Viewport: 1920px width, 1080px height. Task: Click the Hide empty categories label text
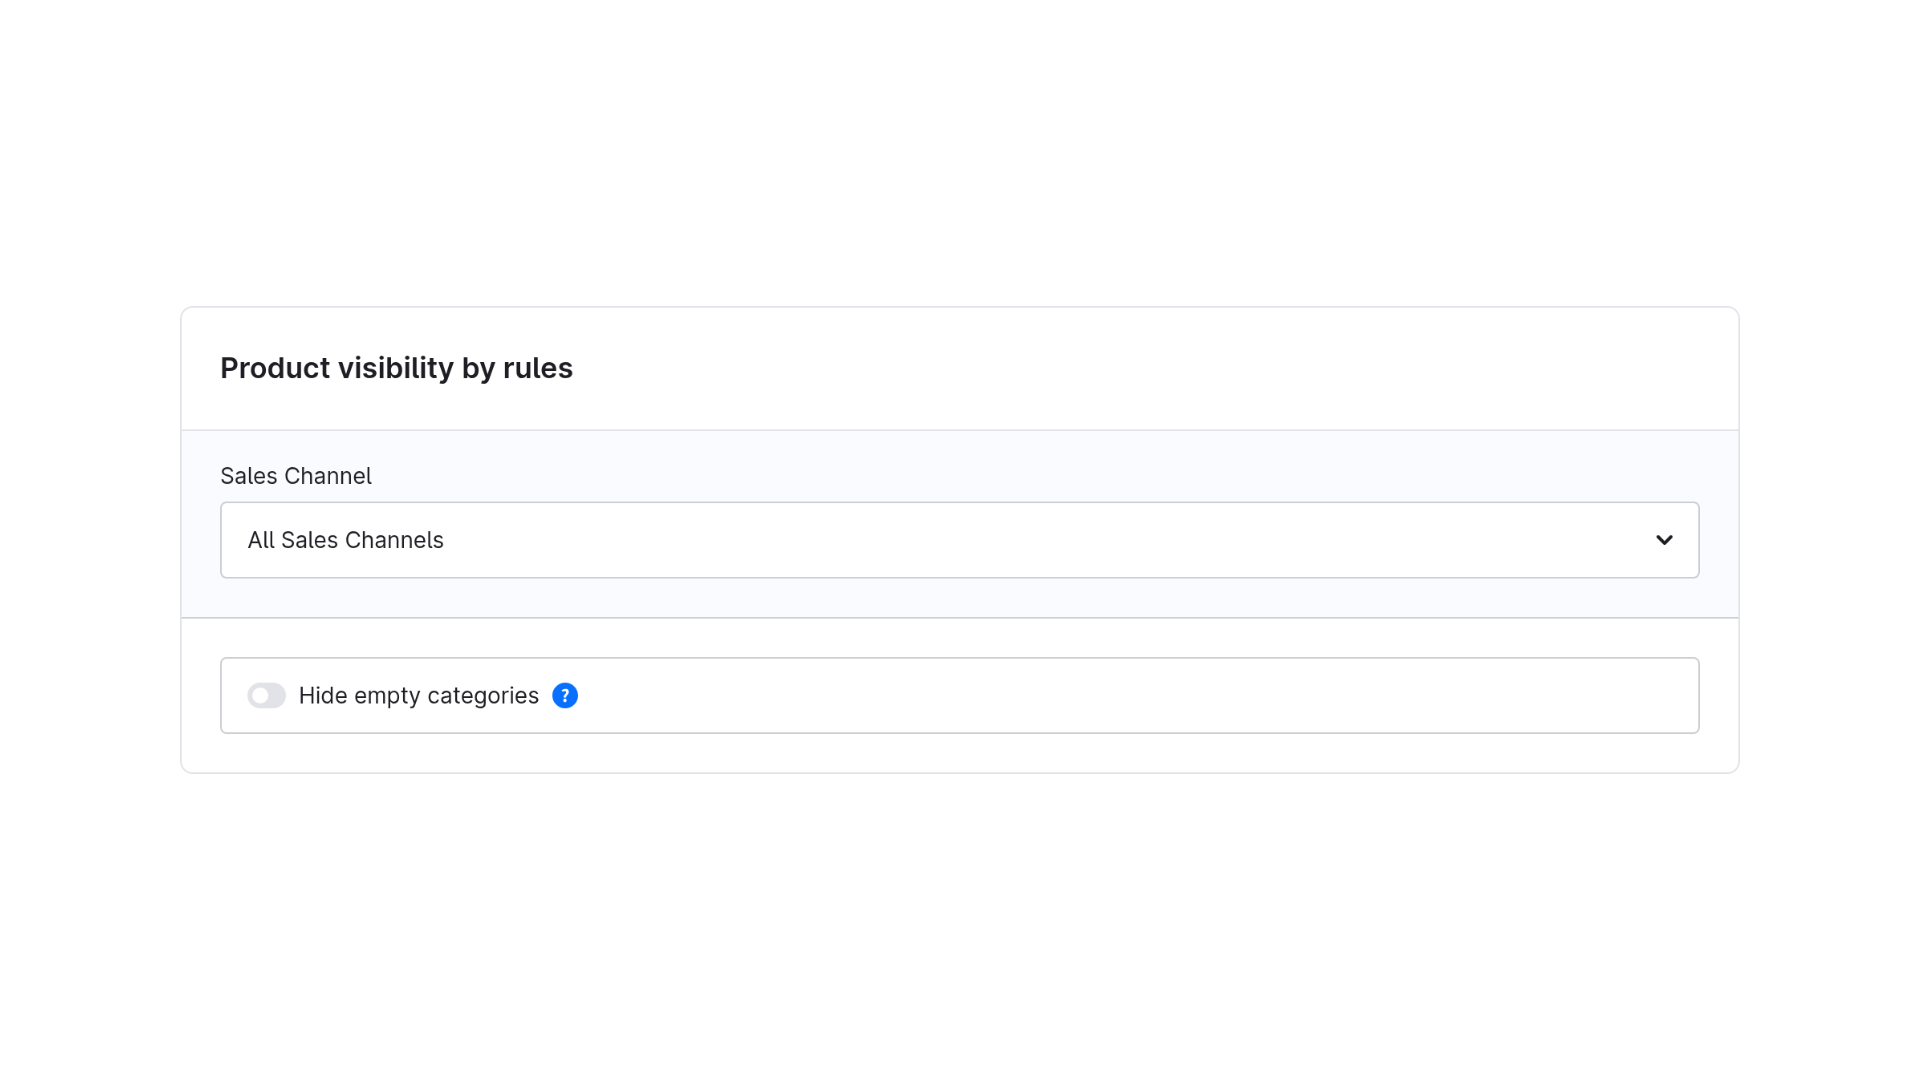(418, 695)
